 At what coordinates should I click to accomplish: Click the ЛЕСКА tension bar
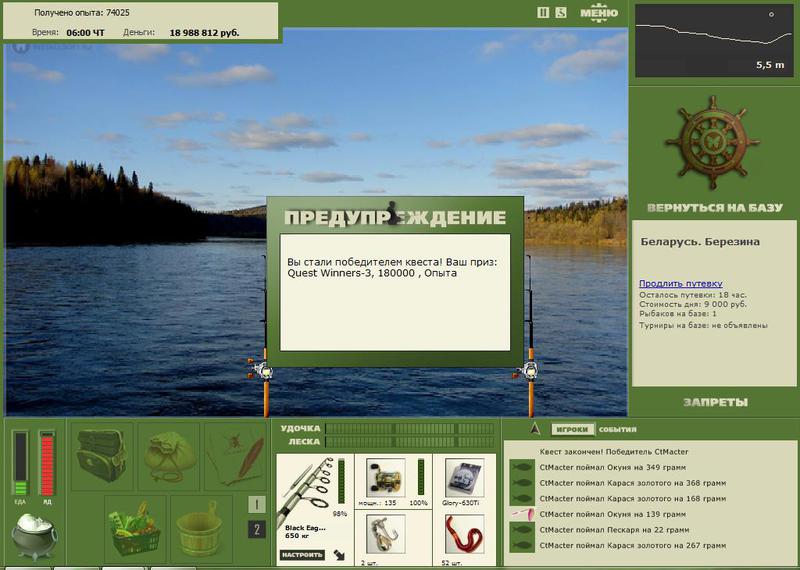coord(410,442)
